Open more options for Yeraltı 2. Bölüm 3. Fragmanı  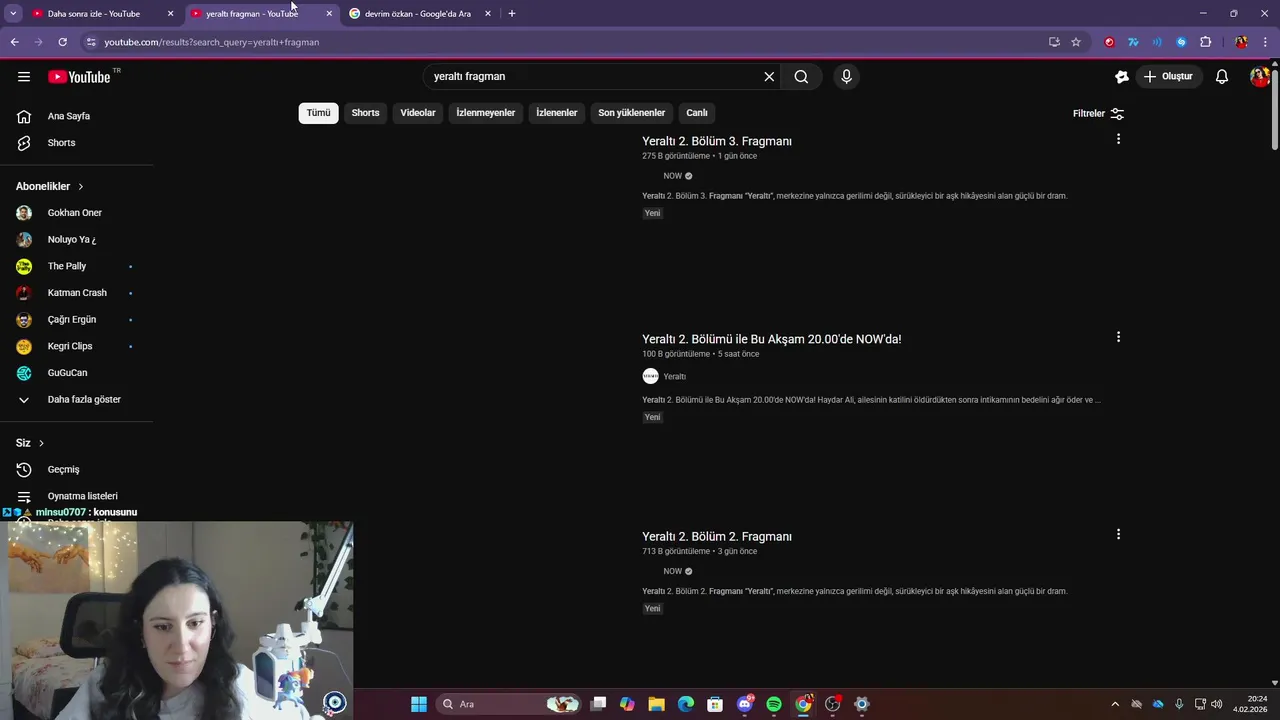(x=1118, y=139)
